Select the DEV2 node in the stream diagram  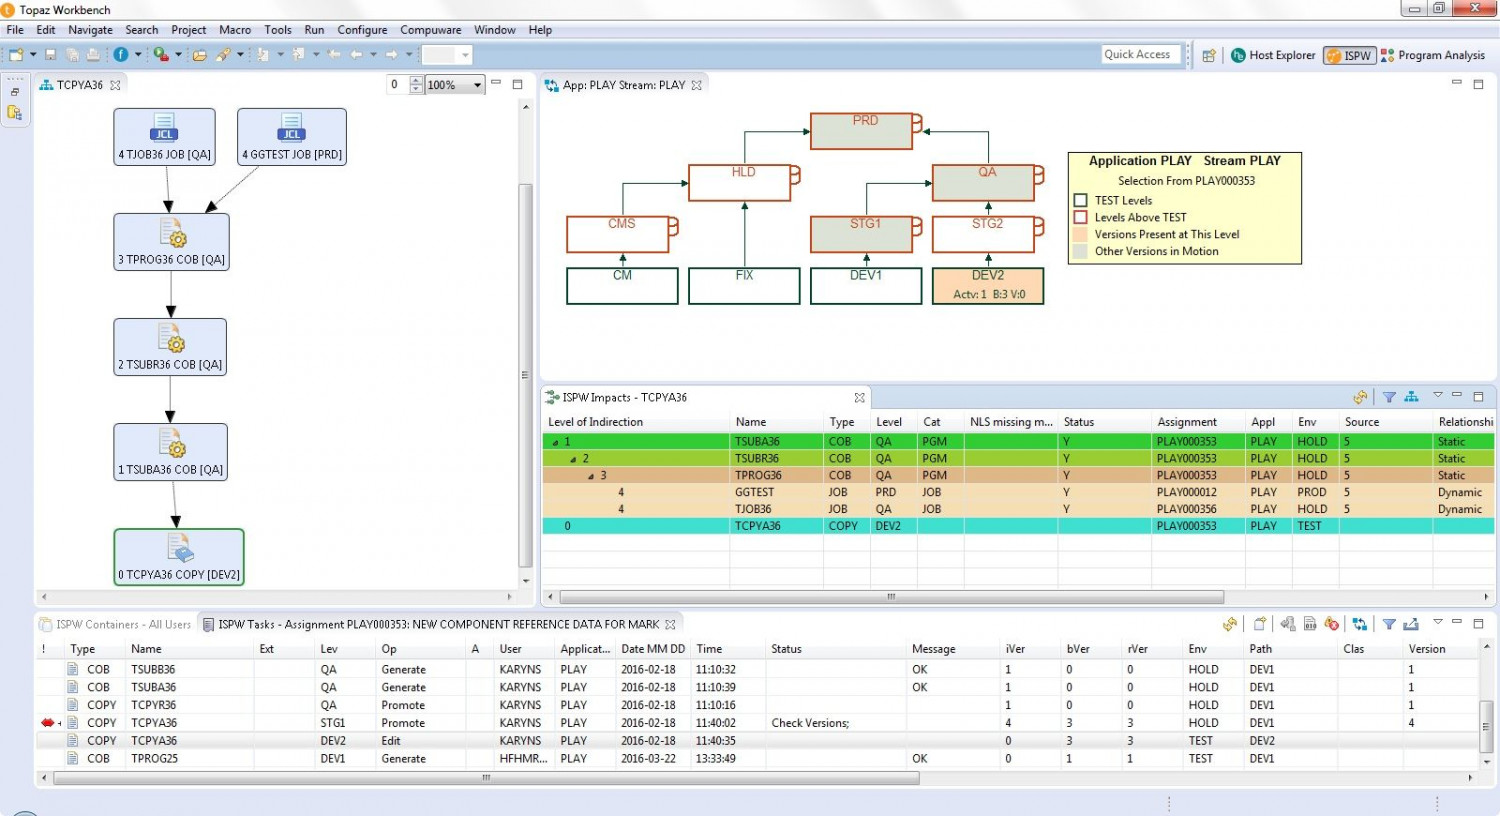987,285
